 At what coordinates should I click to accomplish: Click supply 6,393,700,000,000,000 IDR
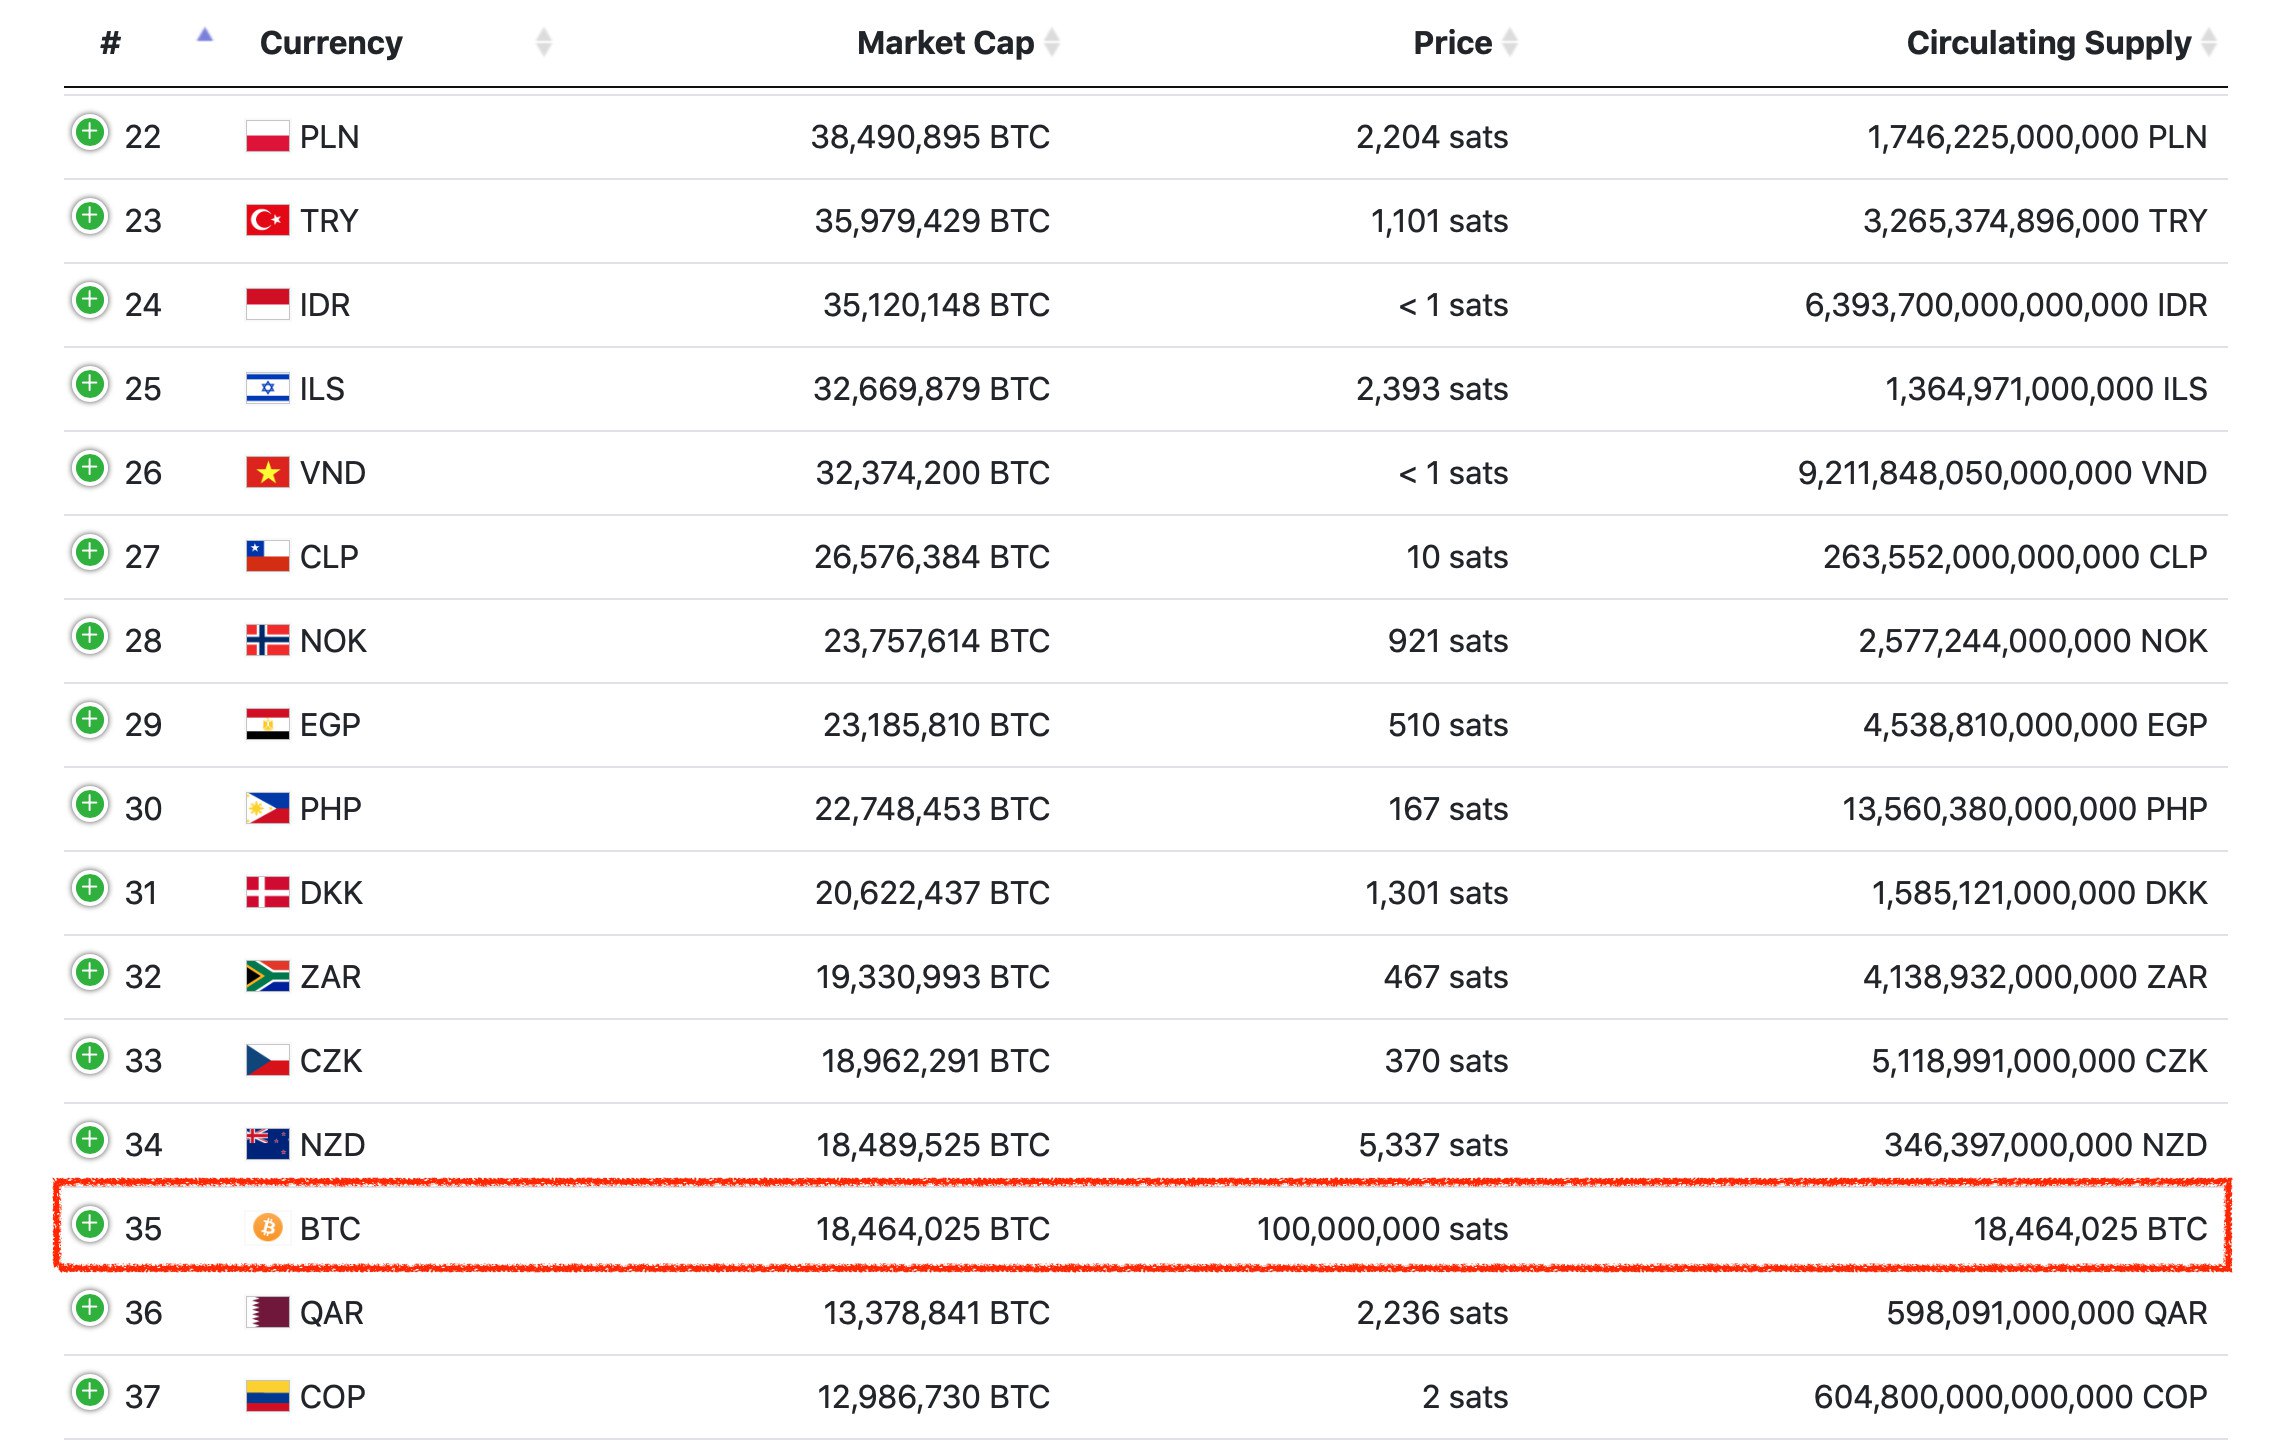2005,305
